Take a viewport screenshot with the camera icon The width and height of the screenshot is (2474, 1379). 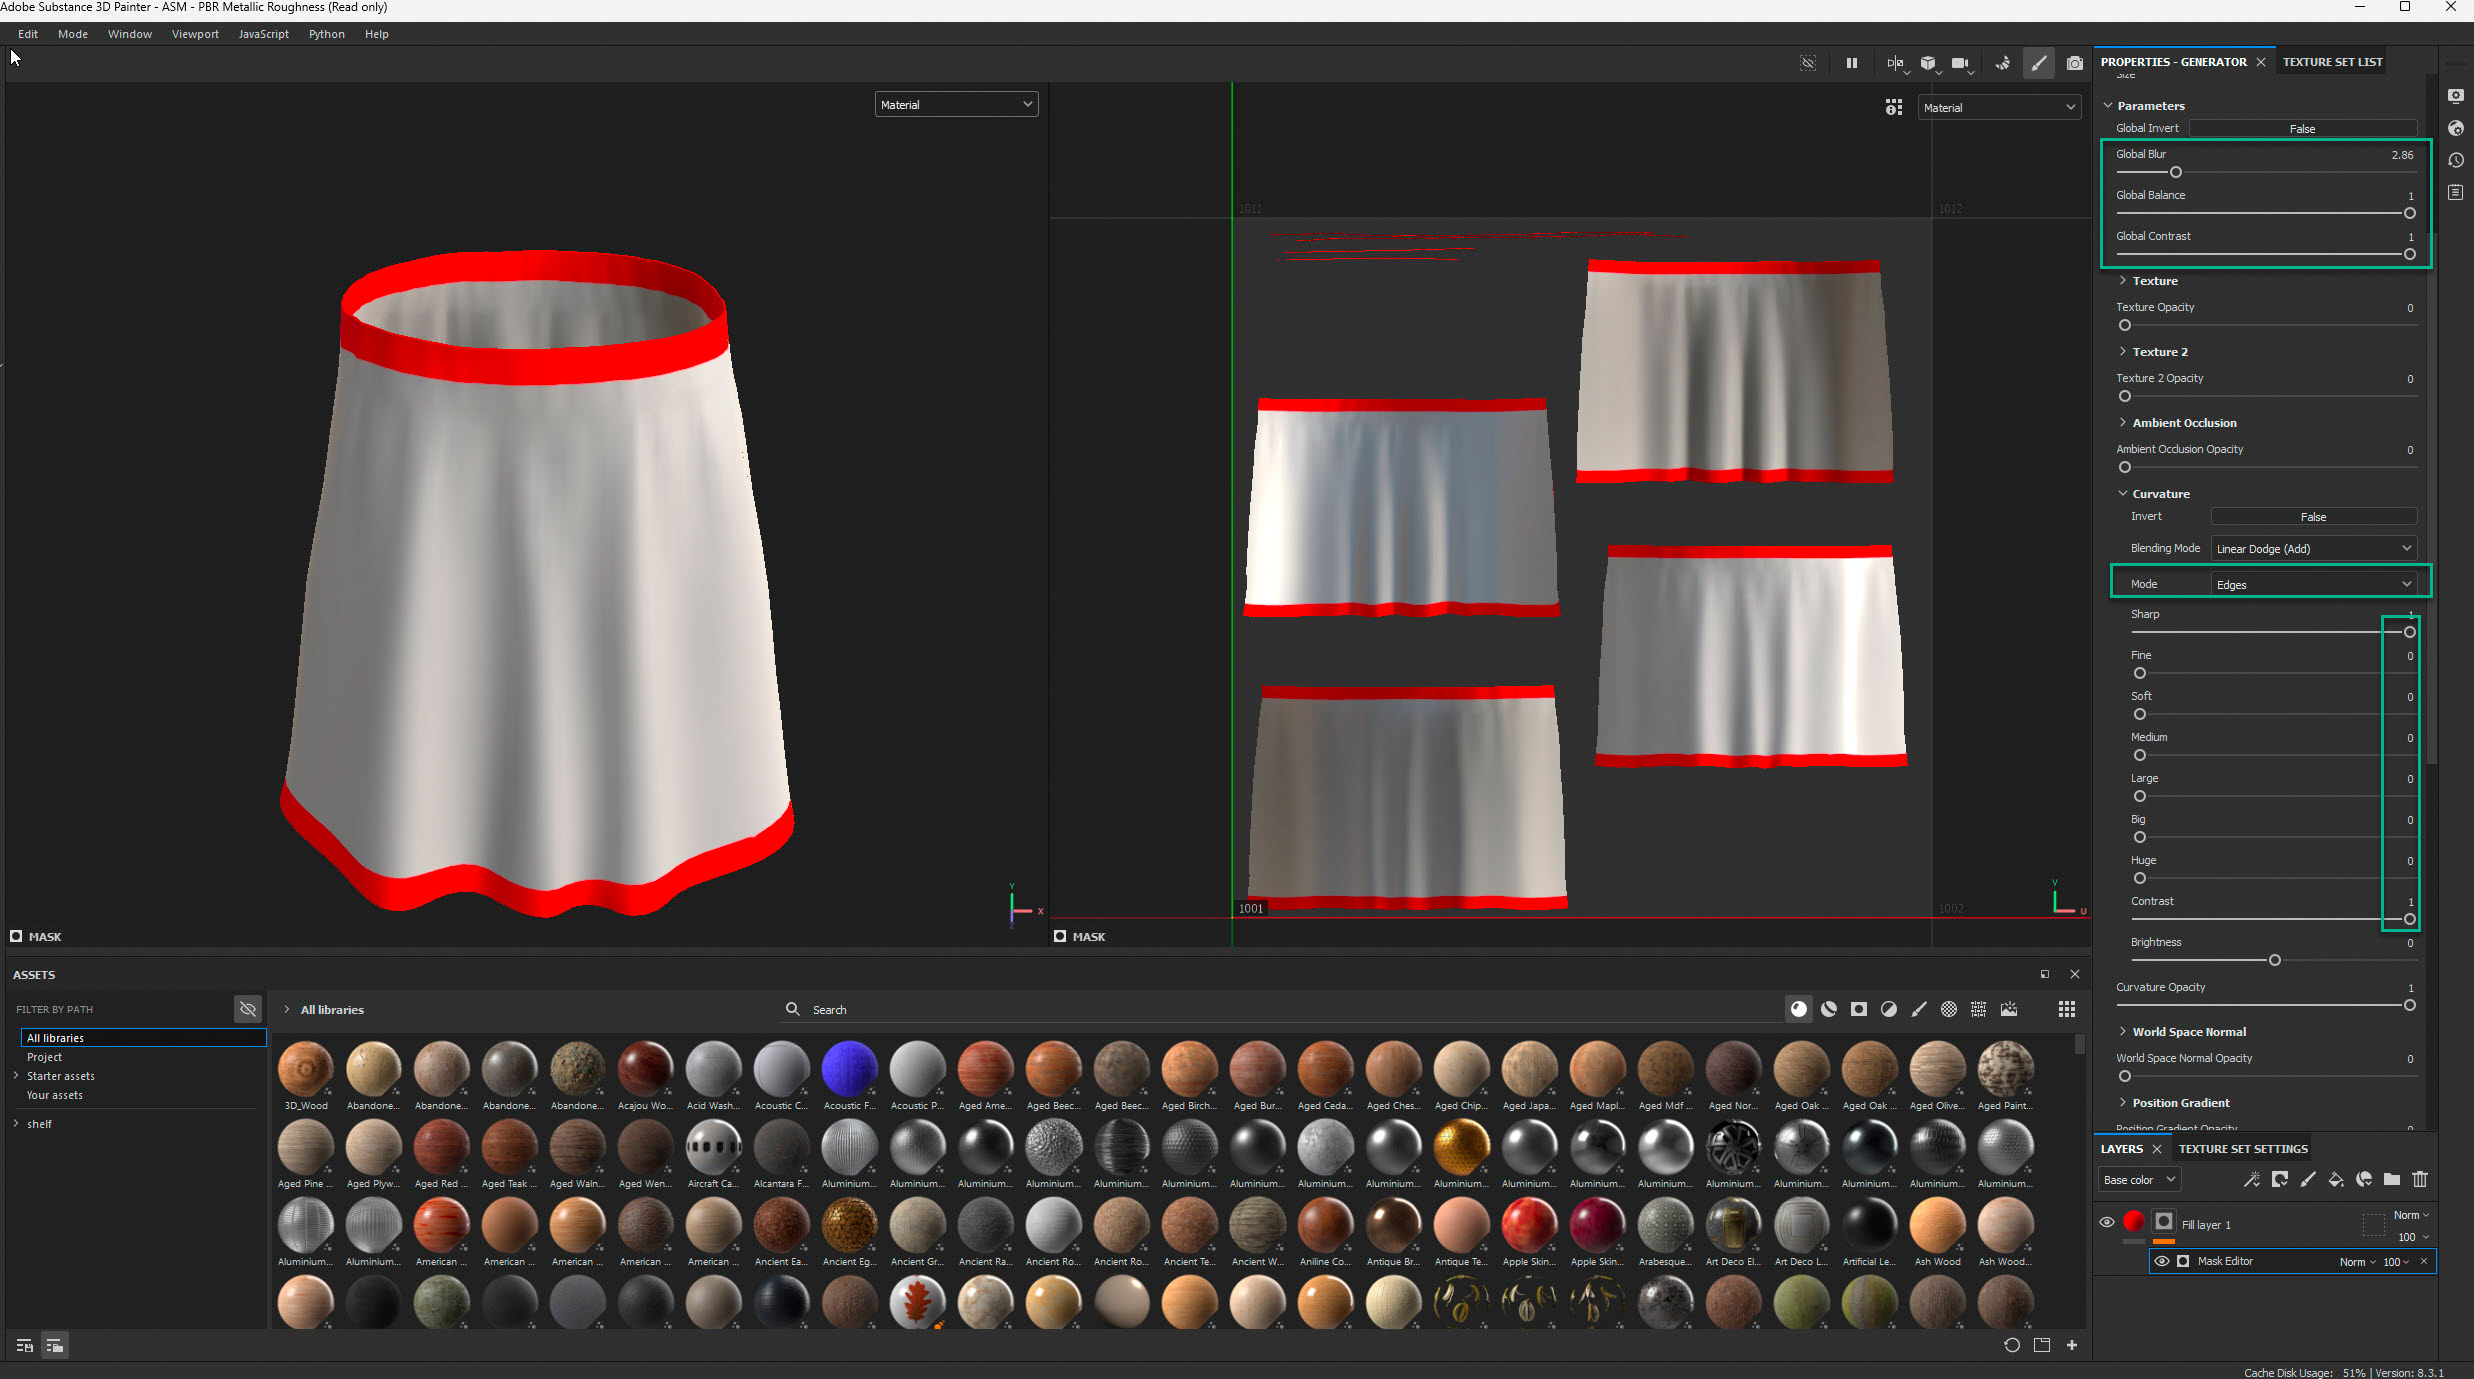2075,62
